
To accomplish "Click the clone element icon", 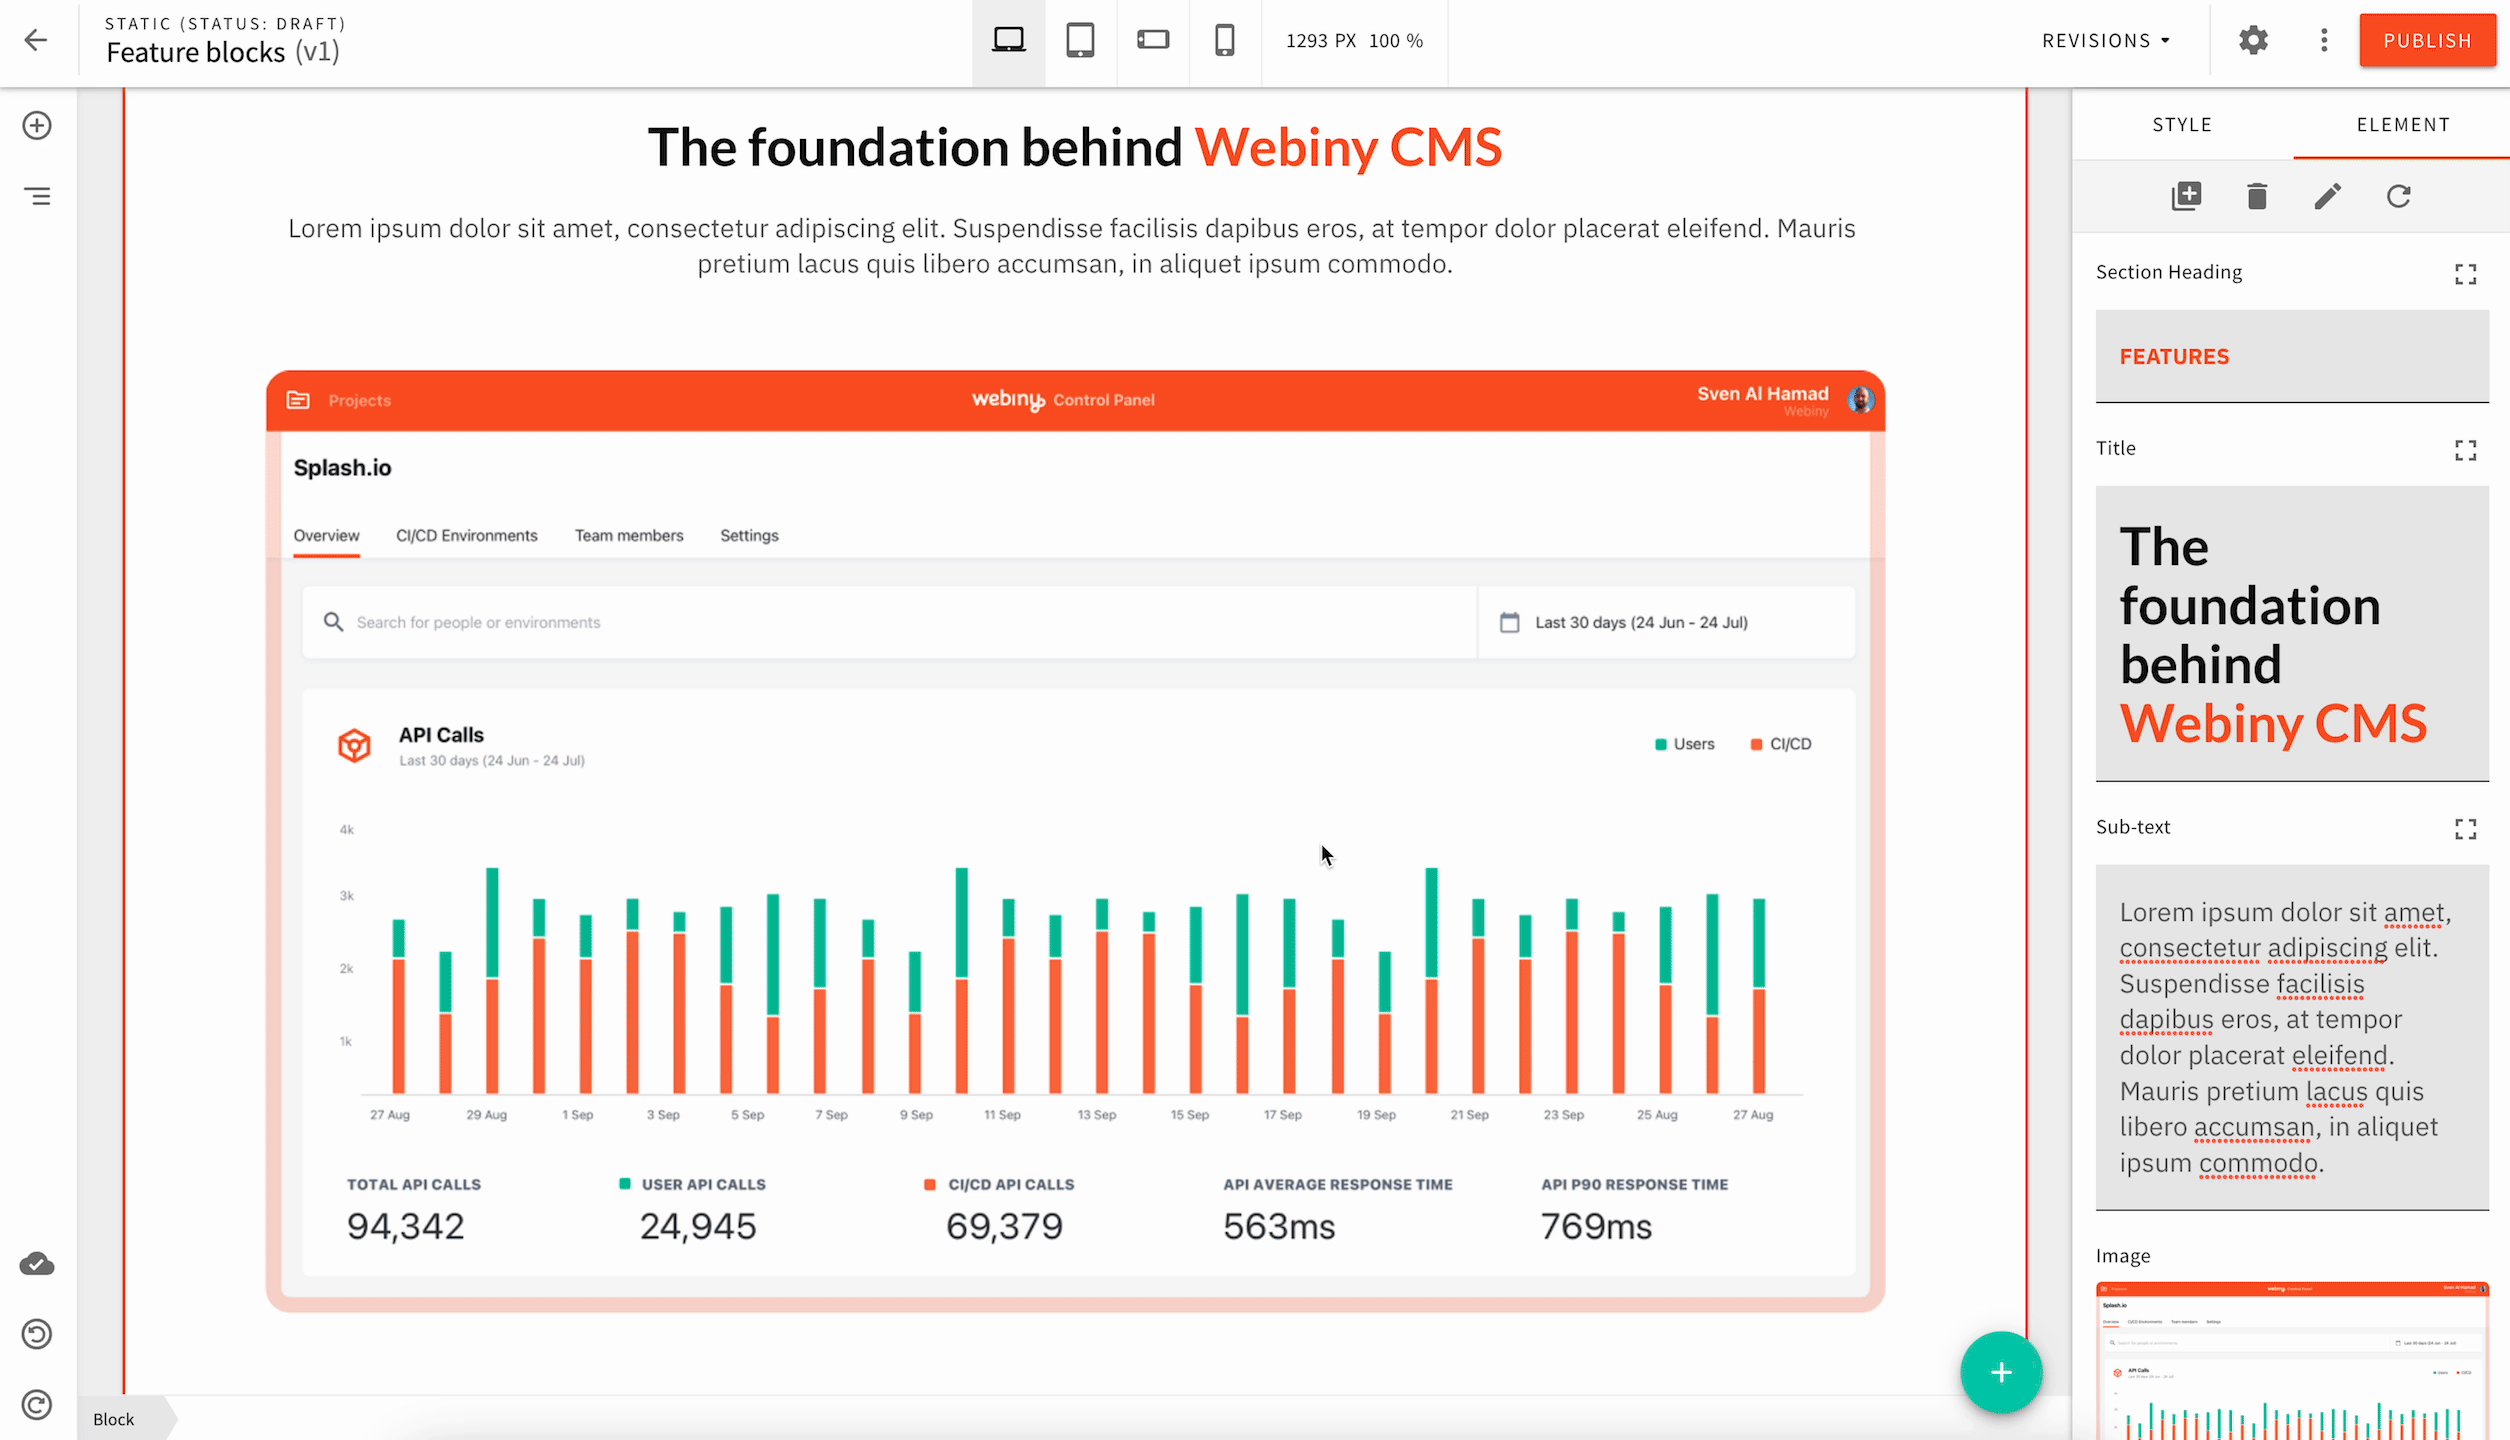I will click(x=2186, y=196).
